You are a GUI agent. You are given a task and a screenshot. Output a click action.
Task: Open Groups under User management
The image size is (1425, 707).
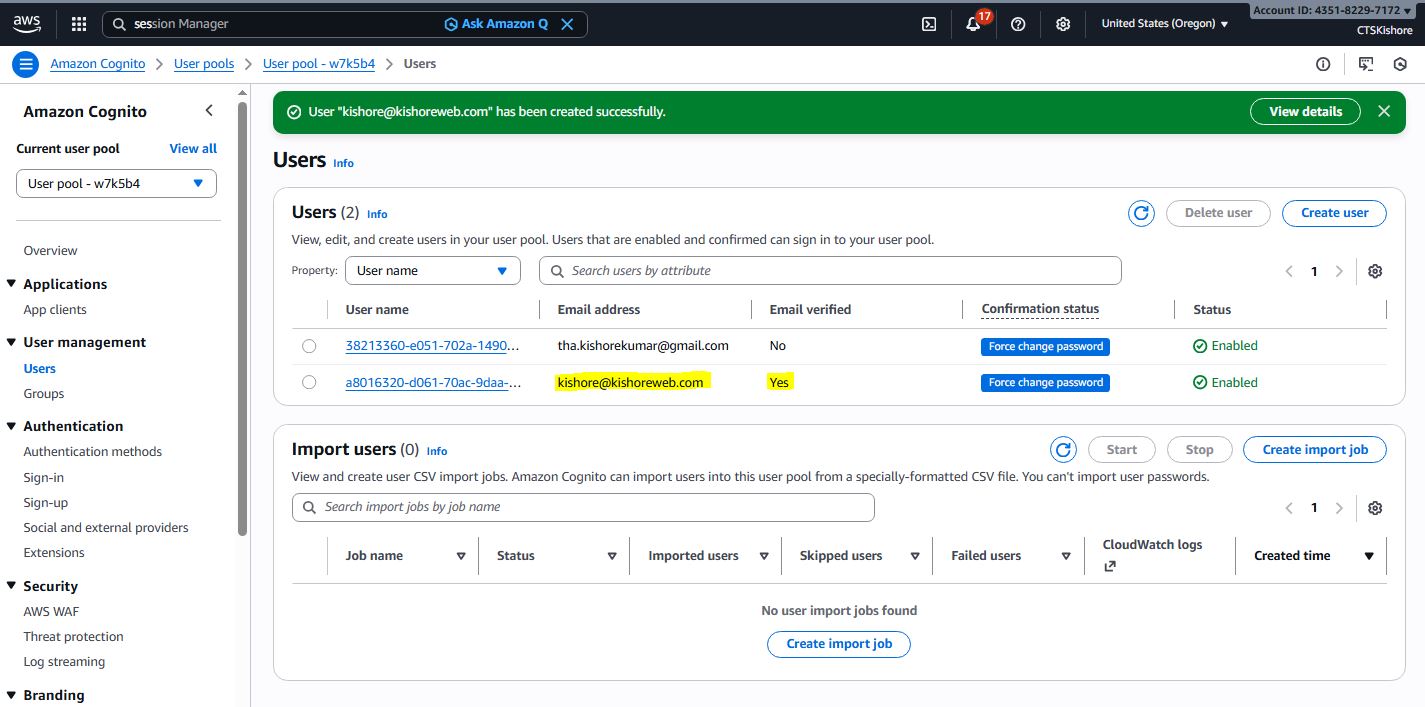pyautogui.click(x=44, y=394)
